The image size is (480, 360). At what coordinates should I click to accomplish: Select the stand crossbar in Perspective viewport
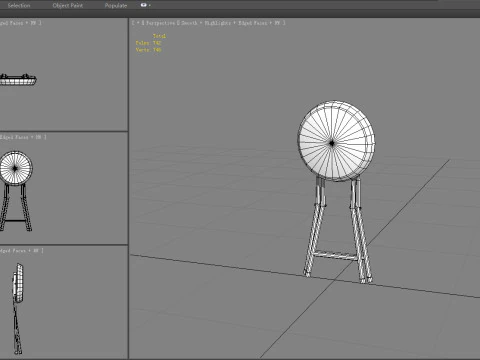tap(336, 255)
